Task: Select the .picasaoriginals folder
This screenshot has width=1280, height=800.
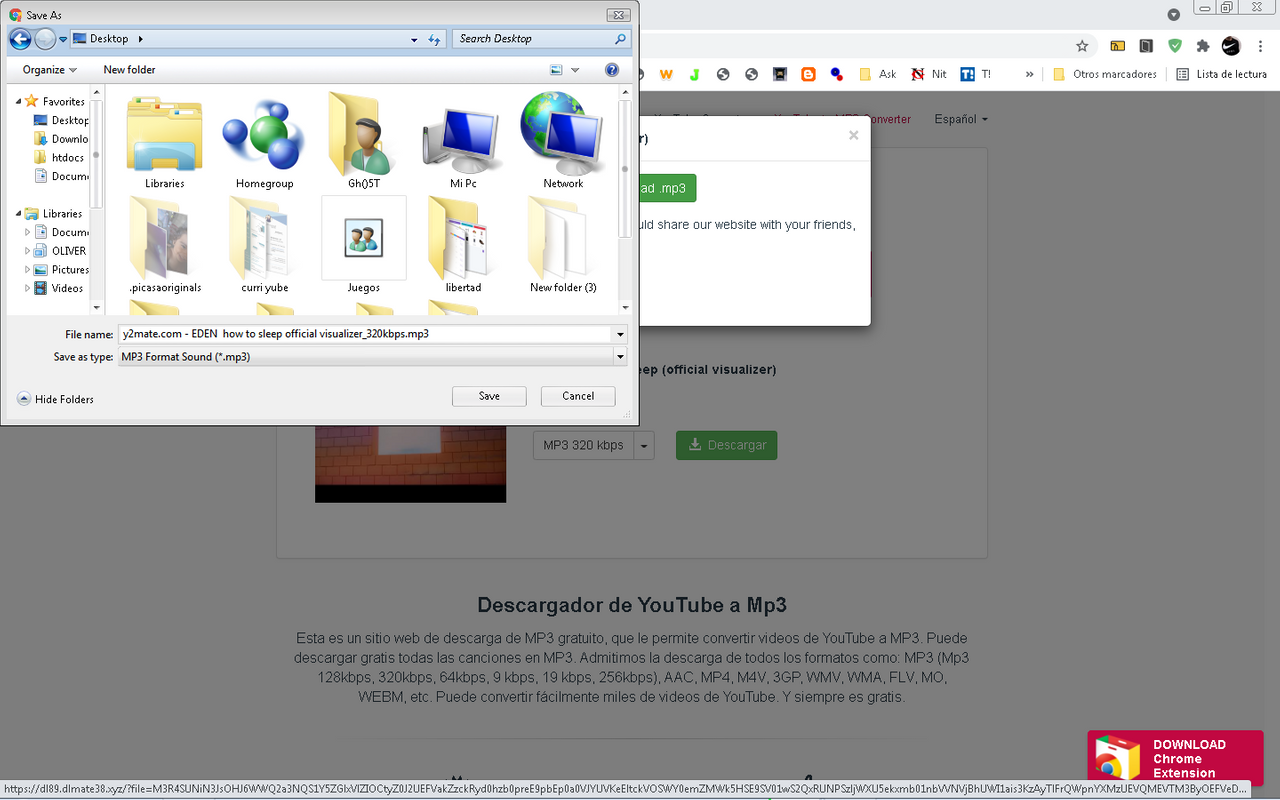Action: point(165,245)
